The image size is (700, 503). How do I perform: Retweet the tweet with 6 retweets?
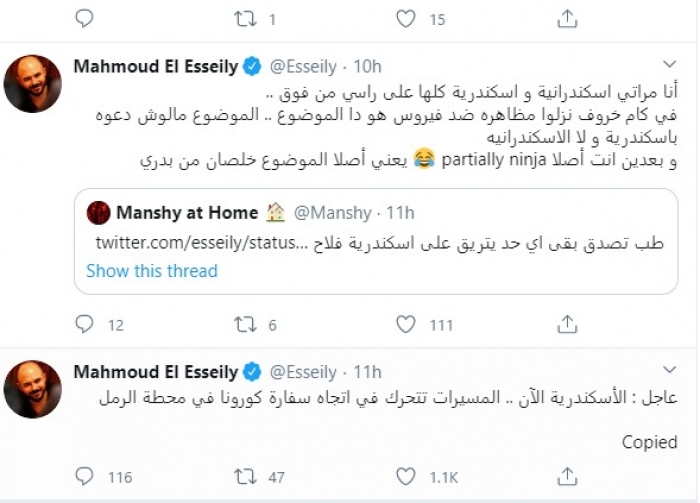[x=245, y=324]
